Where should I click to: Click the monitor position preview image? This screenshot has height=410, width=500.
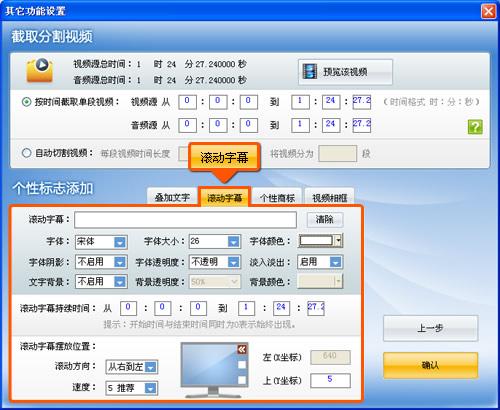tap(214, 369)
